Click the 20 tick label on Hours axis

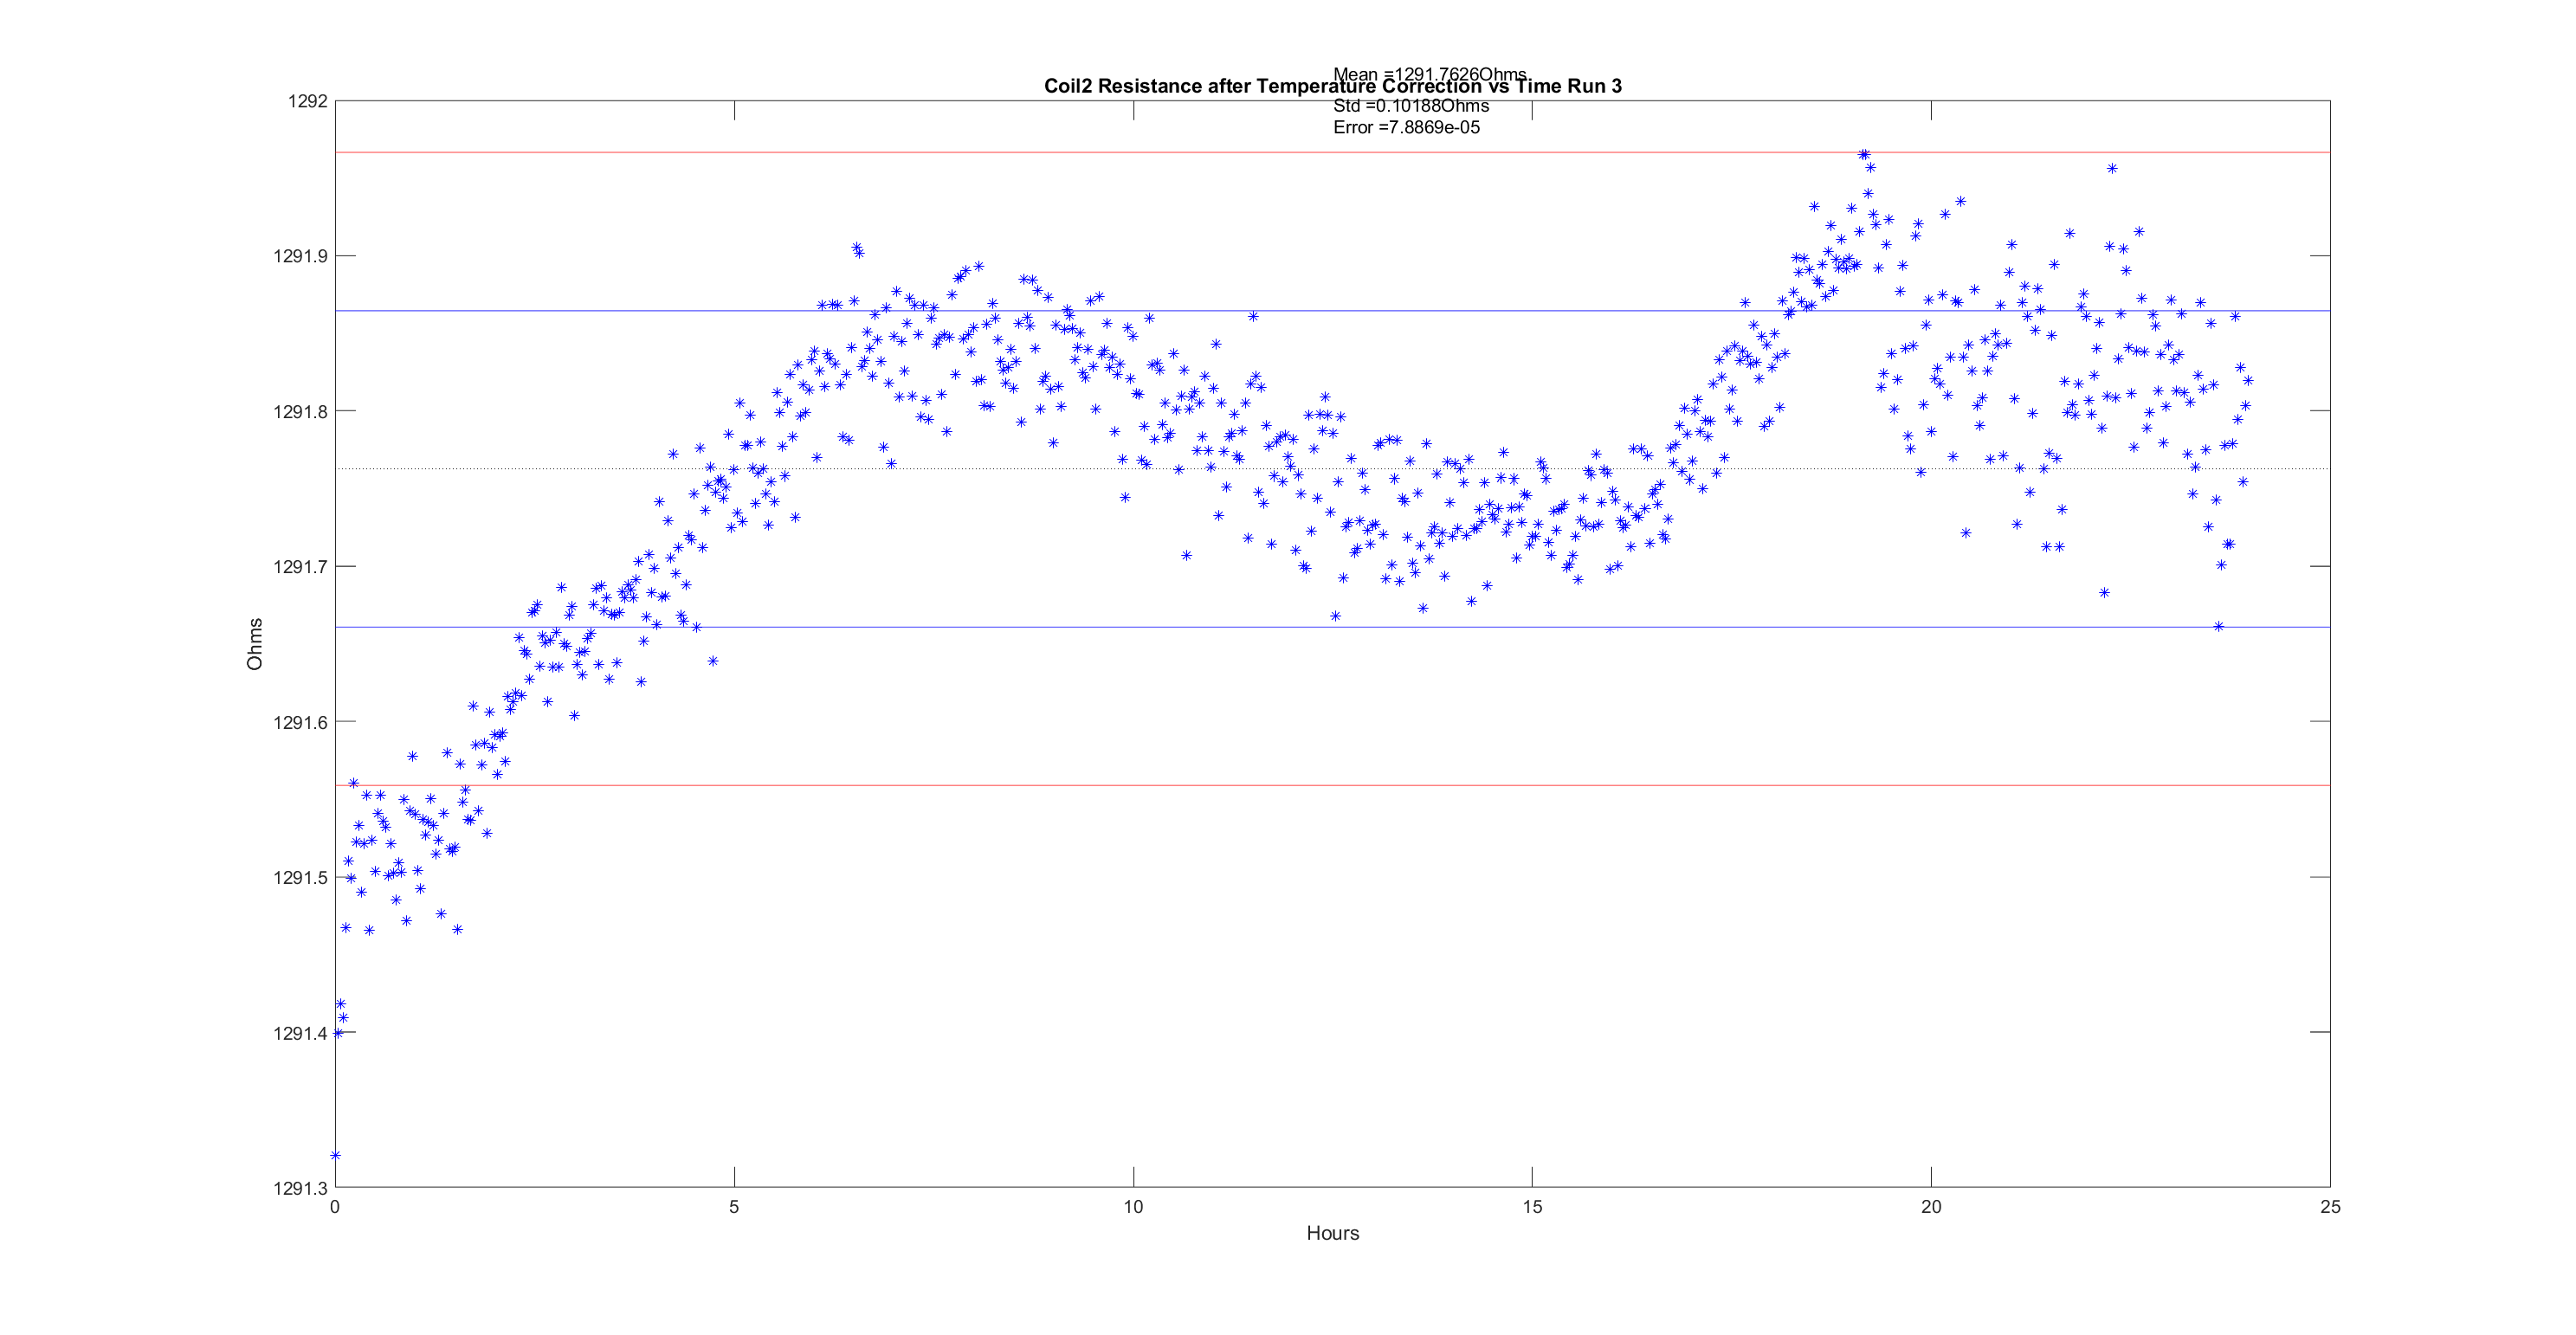coord(1931,1207)
